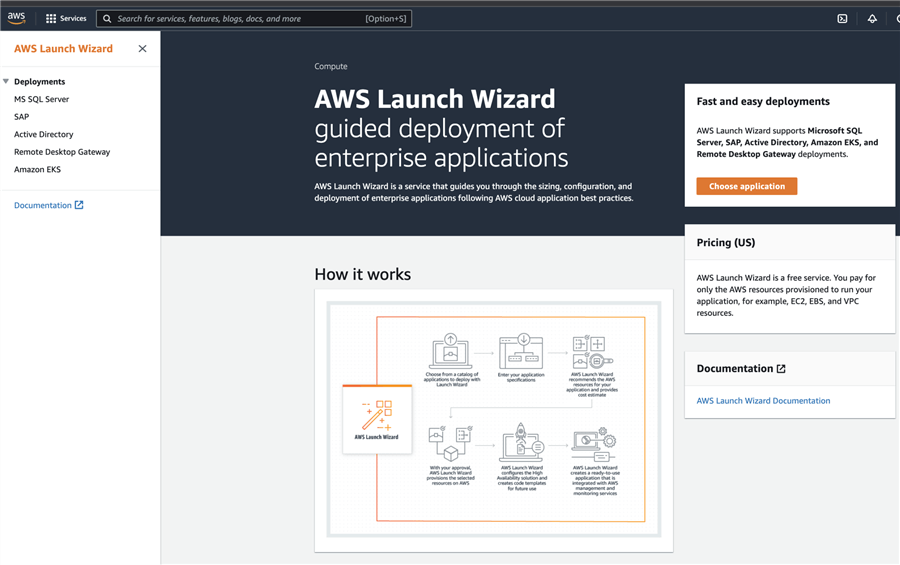Close the AWS Launch Wizard side panel

pyautogui.click(x=142, y=49)
